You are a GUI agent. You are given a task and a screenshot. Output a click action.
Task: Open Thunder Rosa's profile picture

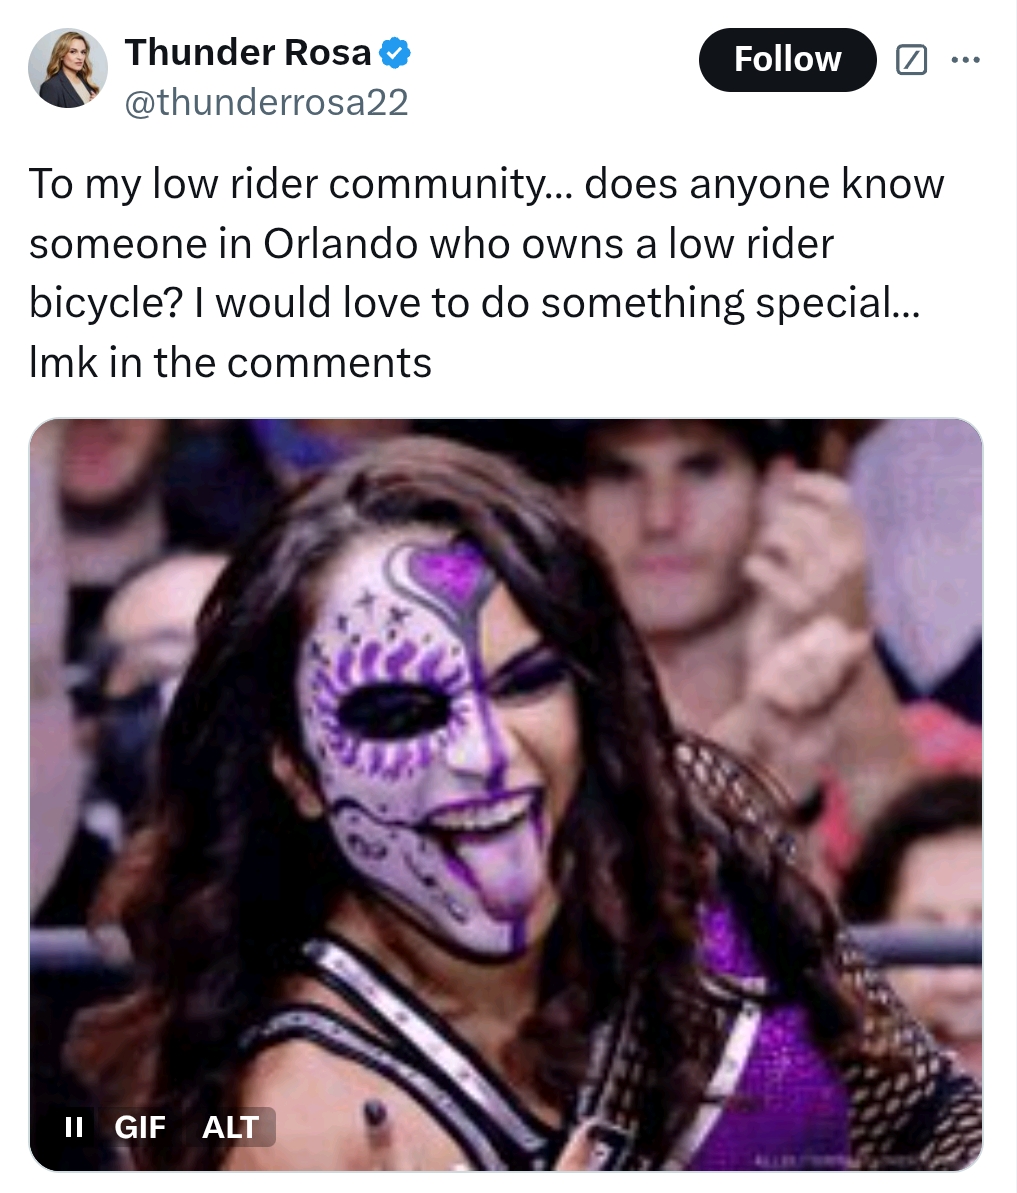point(68,68)
